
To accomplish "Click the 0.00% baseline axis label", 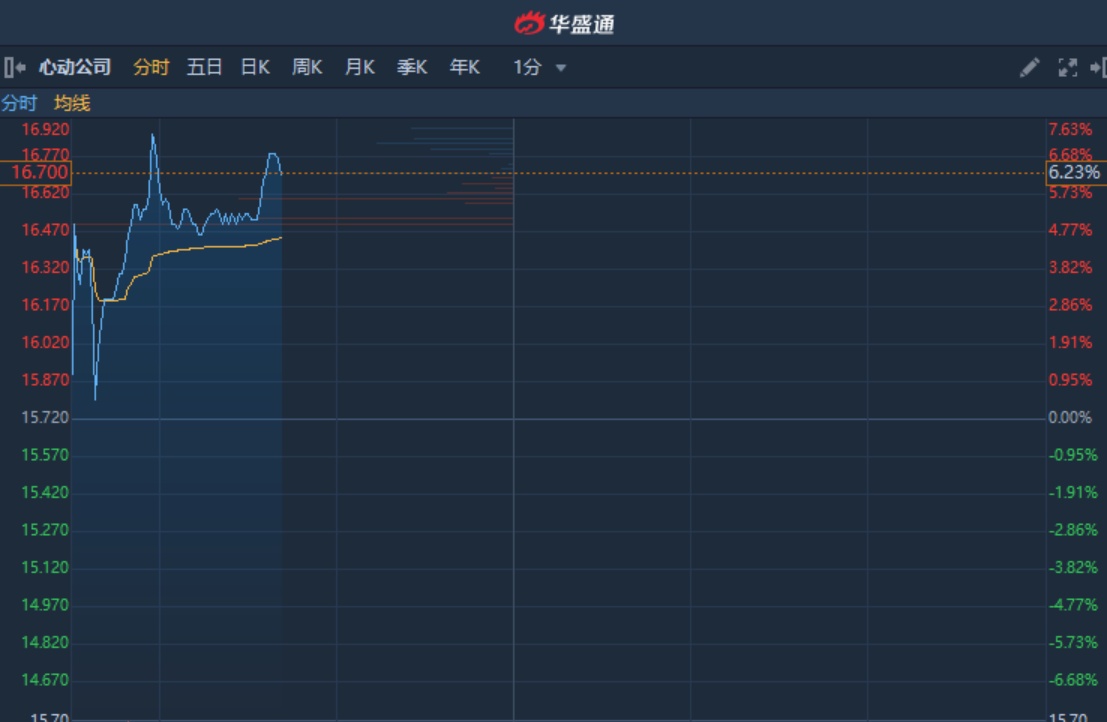I will point(1070,417).
